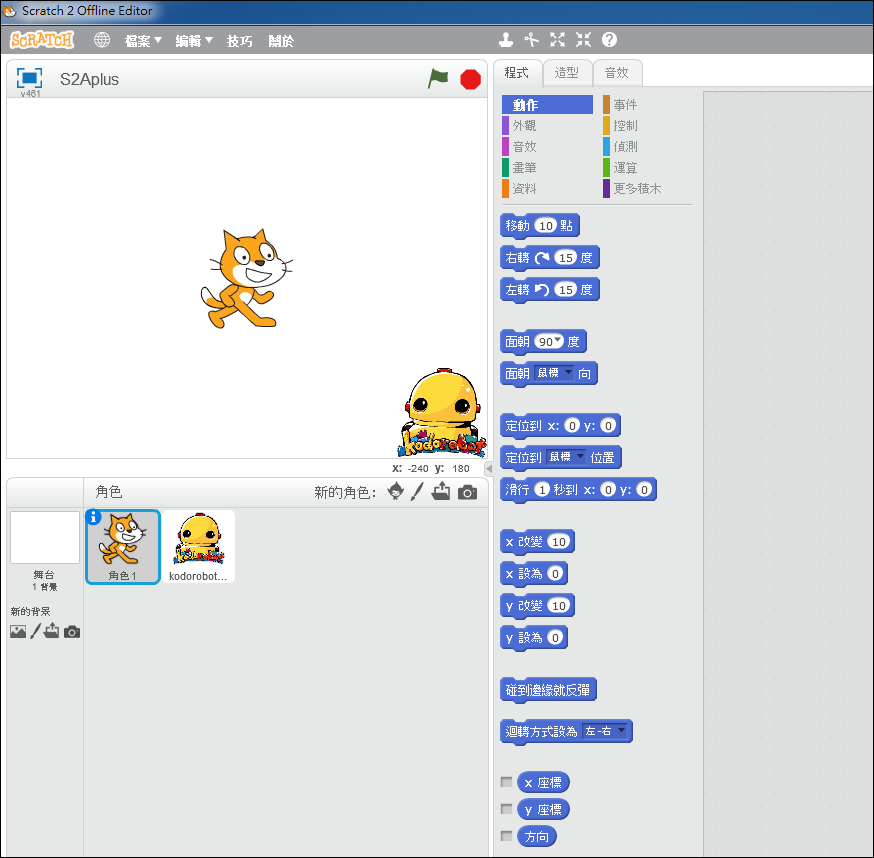Screen dimensions: 874x858
Task: Open the 技巧 menu item
Action: point(240,41)
